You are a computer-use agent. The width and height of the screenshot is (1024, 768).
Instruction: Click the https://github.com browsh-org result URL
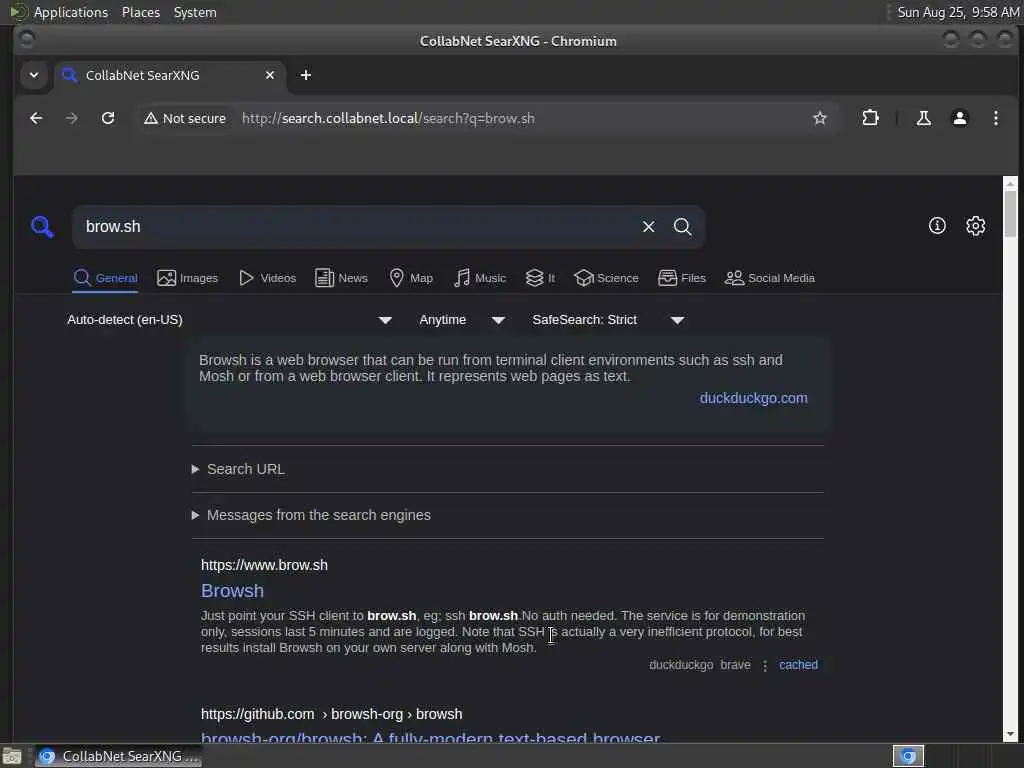click(x=332, y=714)
